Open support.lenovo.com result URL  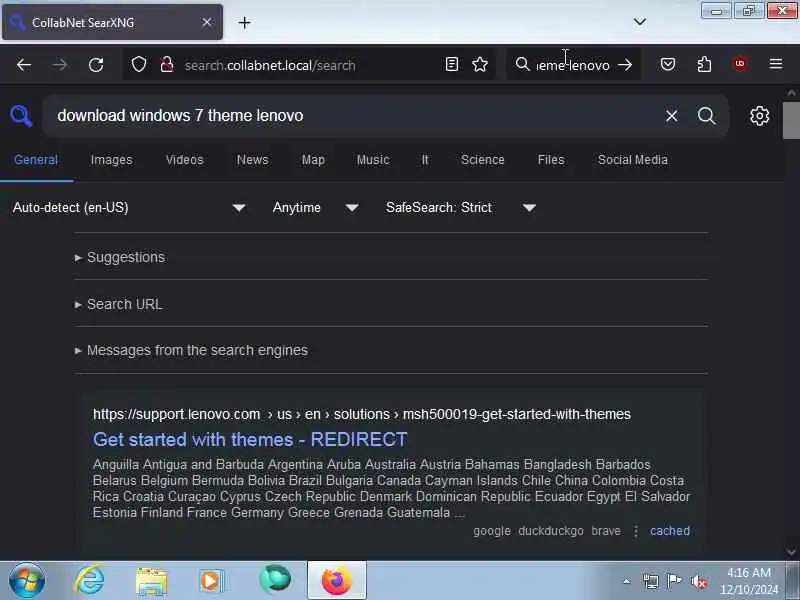coord(362,414)
